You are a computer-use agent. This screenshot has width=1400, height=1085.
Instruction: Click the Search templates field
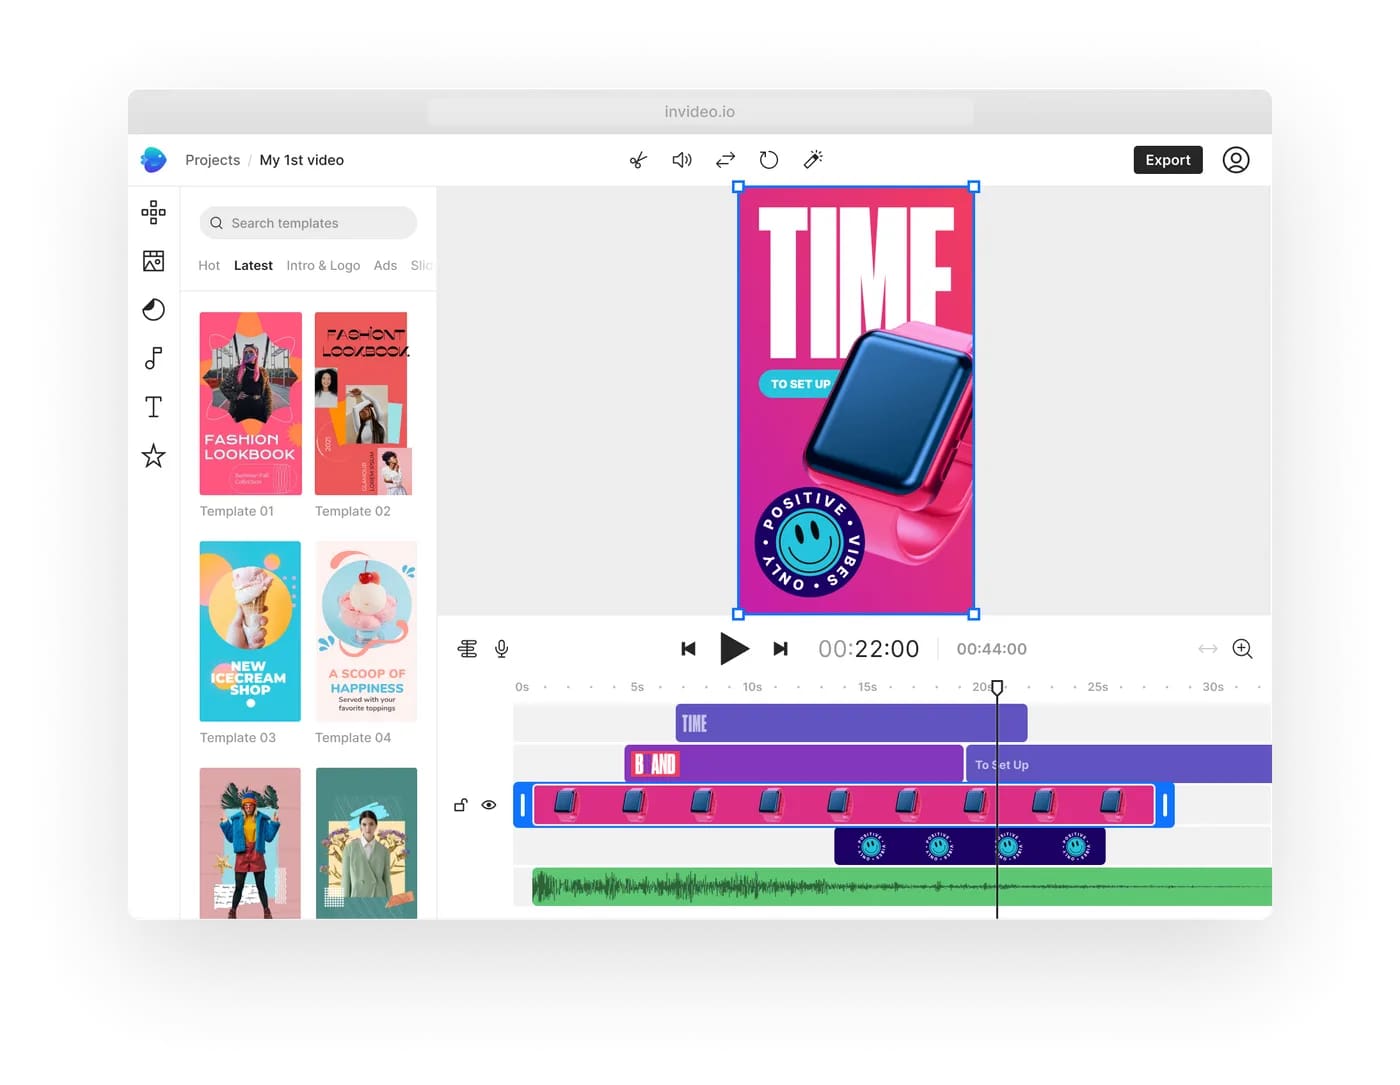(308, 223)
